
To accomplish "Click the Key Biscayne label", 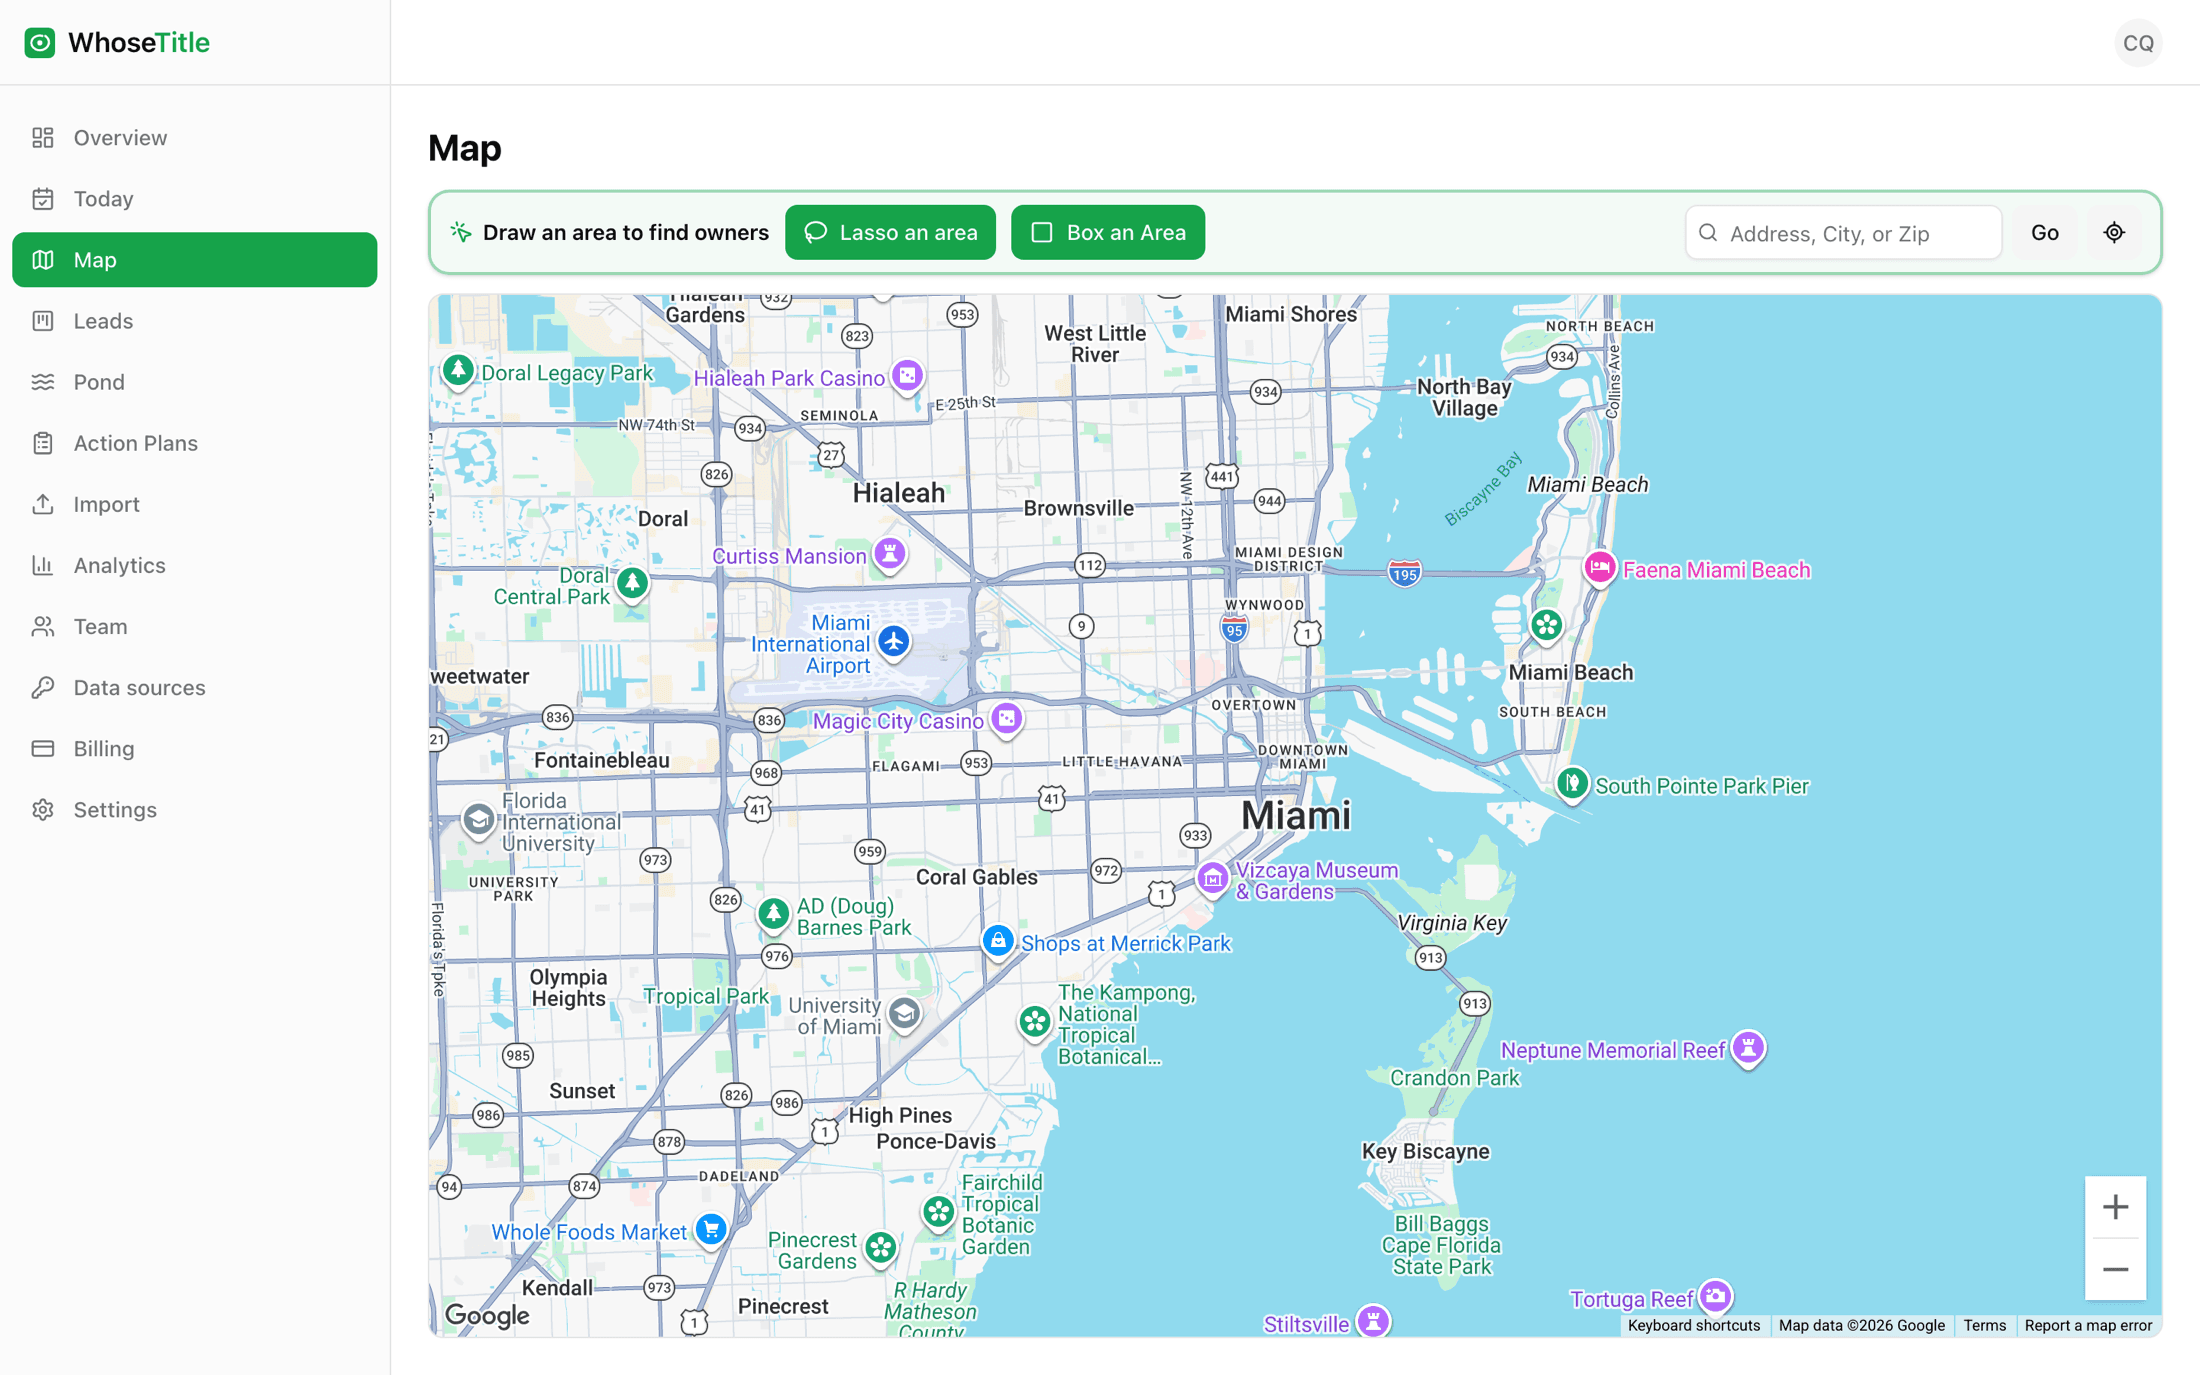I will coord(1425,1151).
